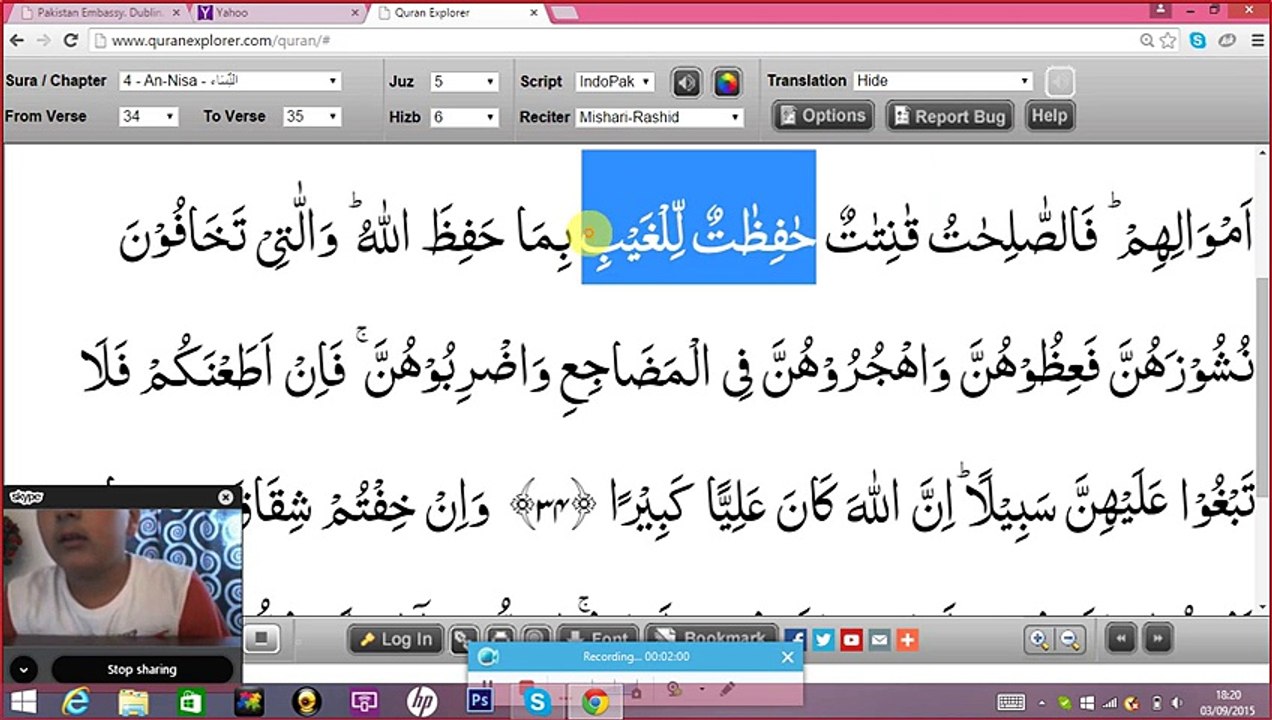Click the Report Bug button
The height and width of the screenshot is (720, 1272).
950,116
